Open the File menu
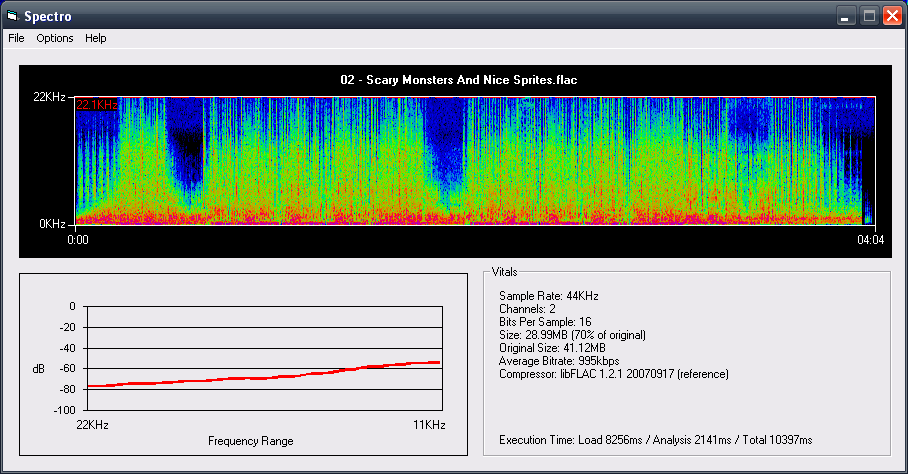The width and height of the screenshot is (908, 474). (x=16, y=38)
